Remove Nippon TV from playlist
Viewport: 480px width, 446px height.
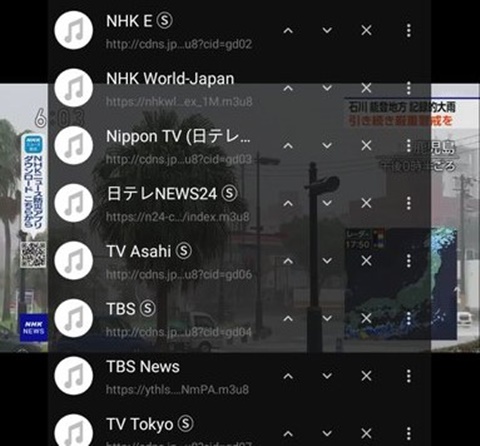(x=366, y=146)
